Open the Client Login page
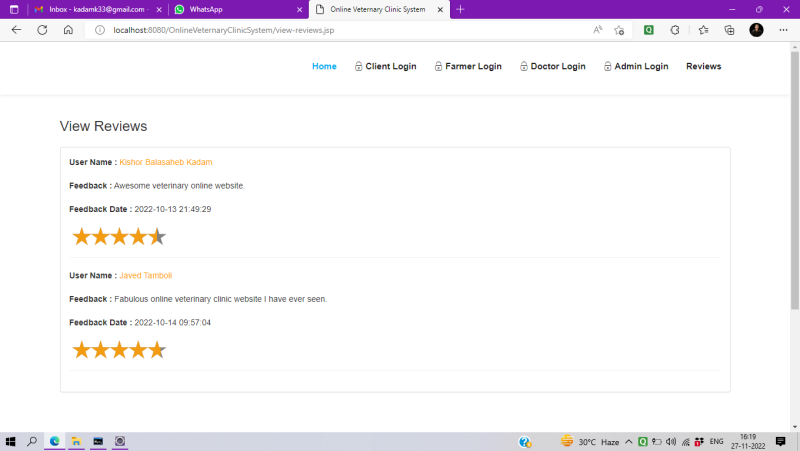Image resolution: width=800 pixels, height=451 pixels. [385, 66]
